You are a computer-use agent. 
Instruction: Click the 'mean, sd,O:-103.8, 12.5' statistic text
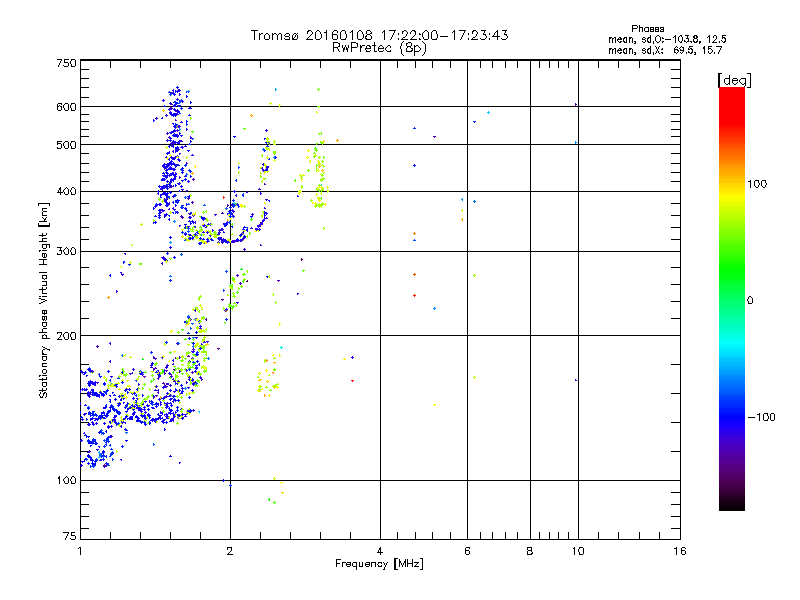[667, 39]
